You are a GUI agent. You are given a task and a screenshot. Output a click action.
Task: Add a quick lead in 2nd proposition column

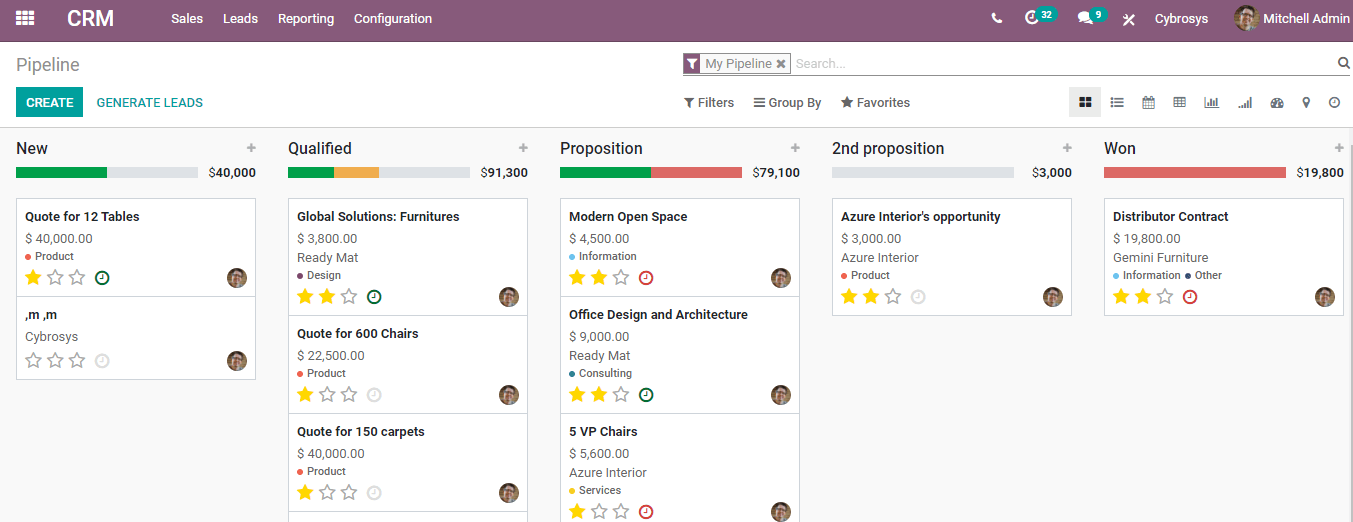pyautogui.click(x=1067, y=148)
